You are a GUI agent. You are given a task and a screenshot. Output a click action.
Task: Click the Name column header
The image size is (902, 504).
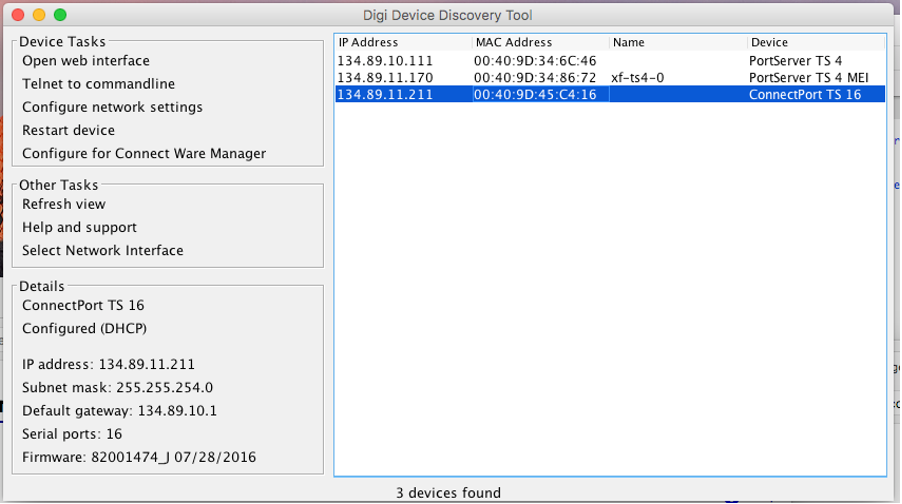(x=629, y=43)
